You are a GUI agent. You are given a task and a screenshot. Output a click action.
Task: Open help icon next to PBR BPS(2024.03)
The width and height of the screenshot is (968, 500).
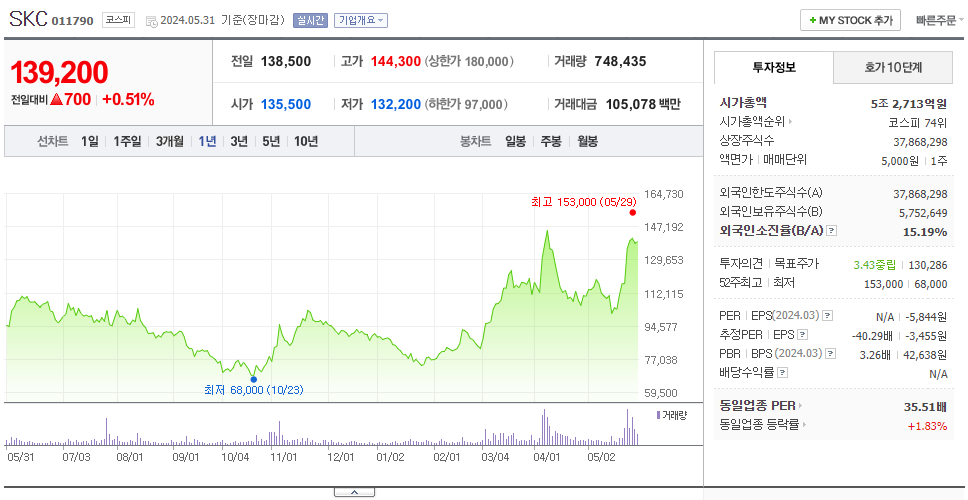coord(832,354)
